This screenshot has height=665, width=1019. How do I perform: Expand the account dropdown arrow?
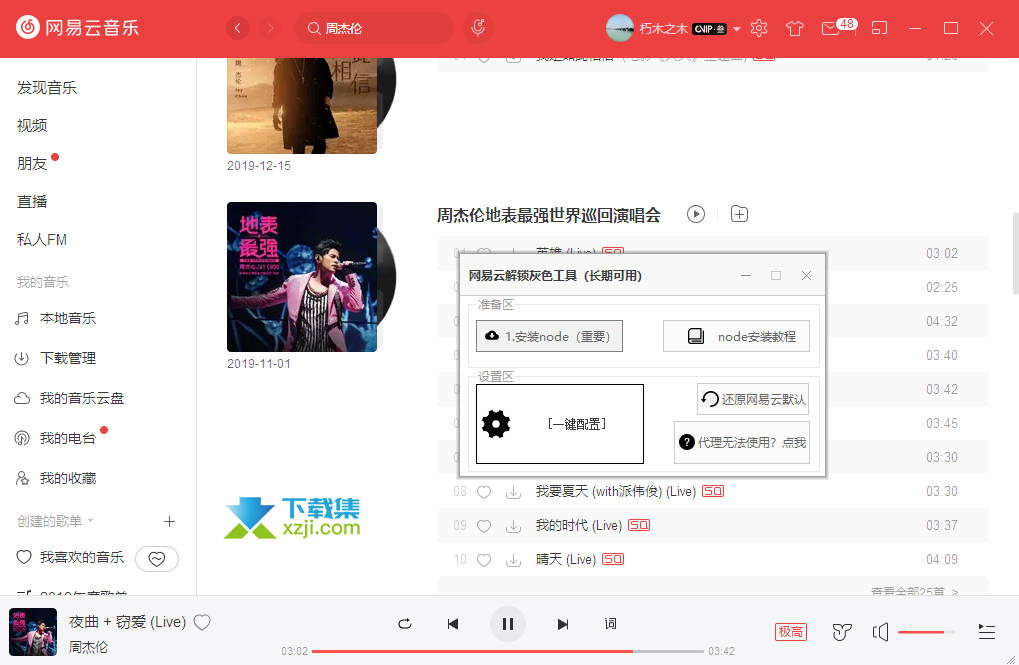737,29
